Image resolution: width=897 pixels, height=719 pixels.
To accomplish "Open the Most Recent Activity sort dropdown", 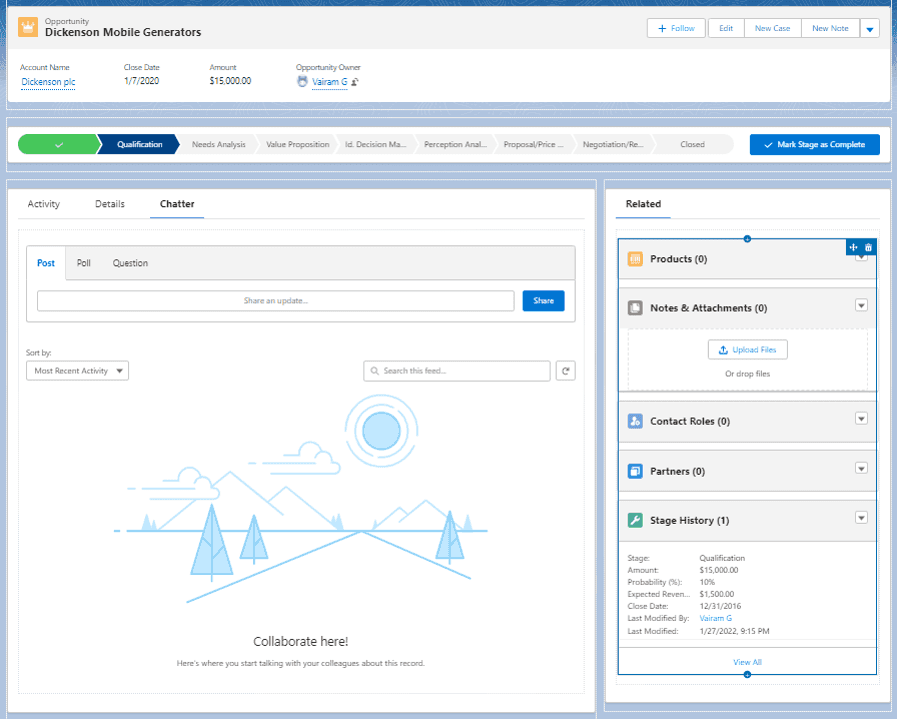I will [x=77, y=371].
